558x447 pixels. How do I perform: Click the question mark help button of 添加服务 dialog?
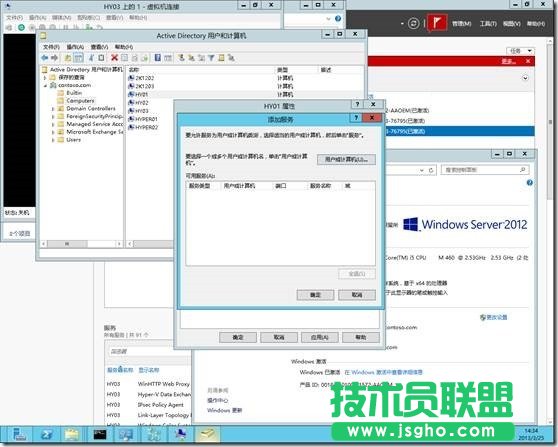pos(356,118)
